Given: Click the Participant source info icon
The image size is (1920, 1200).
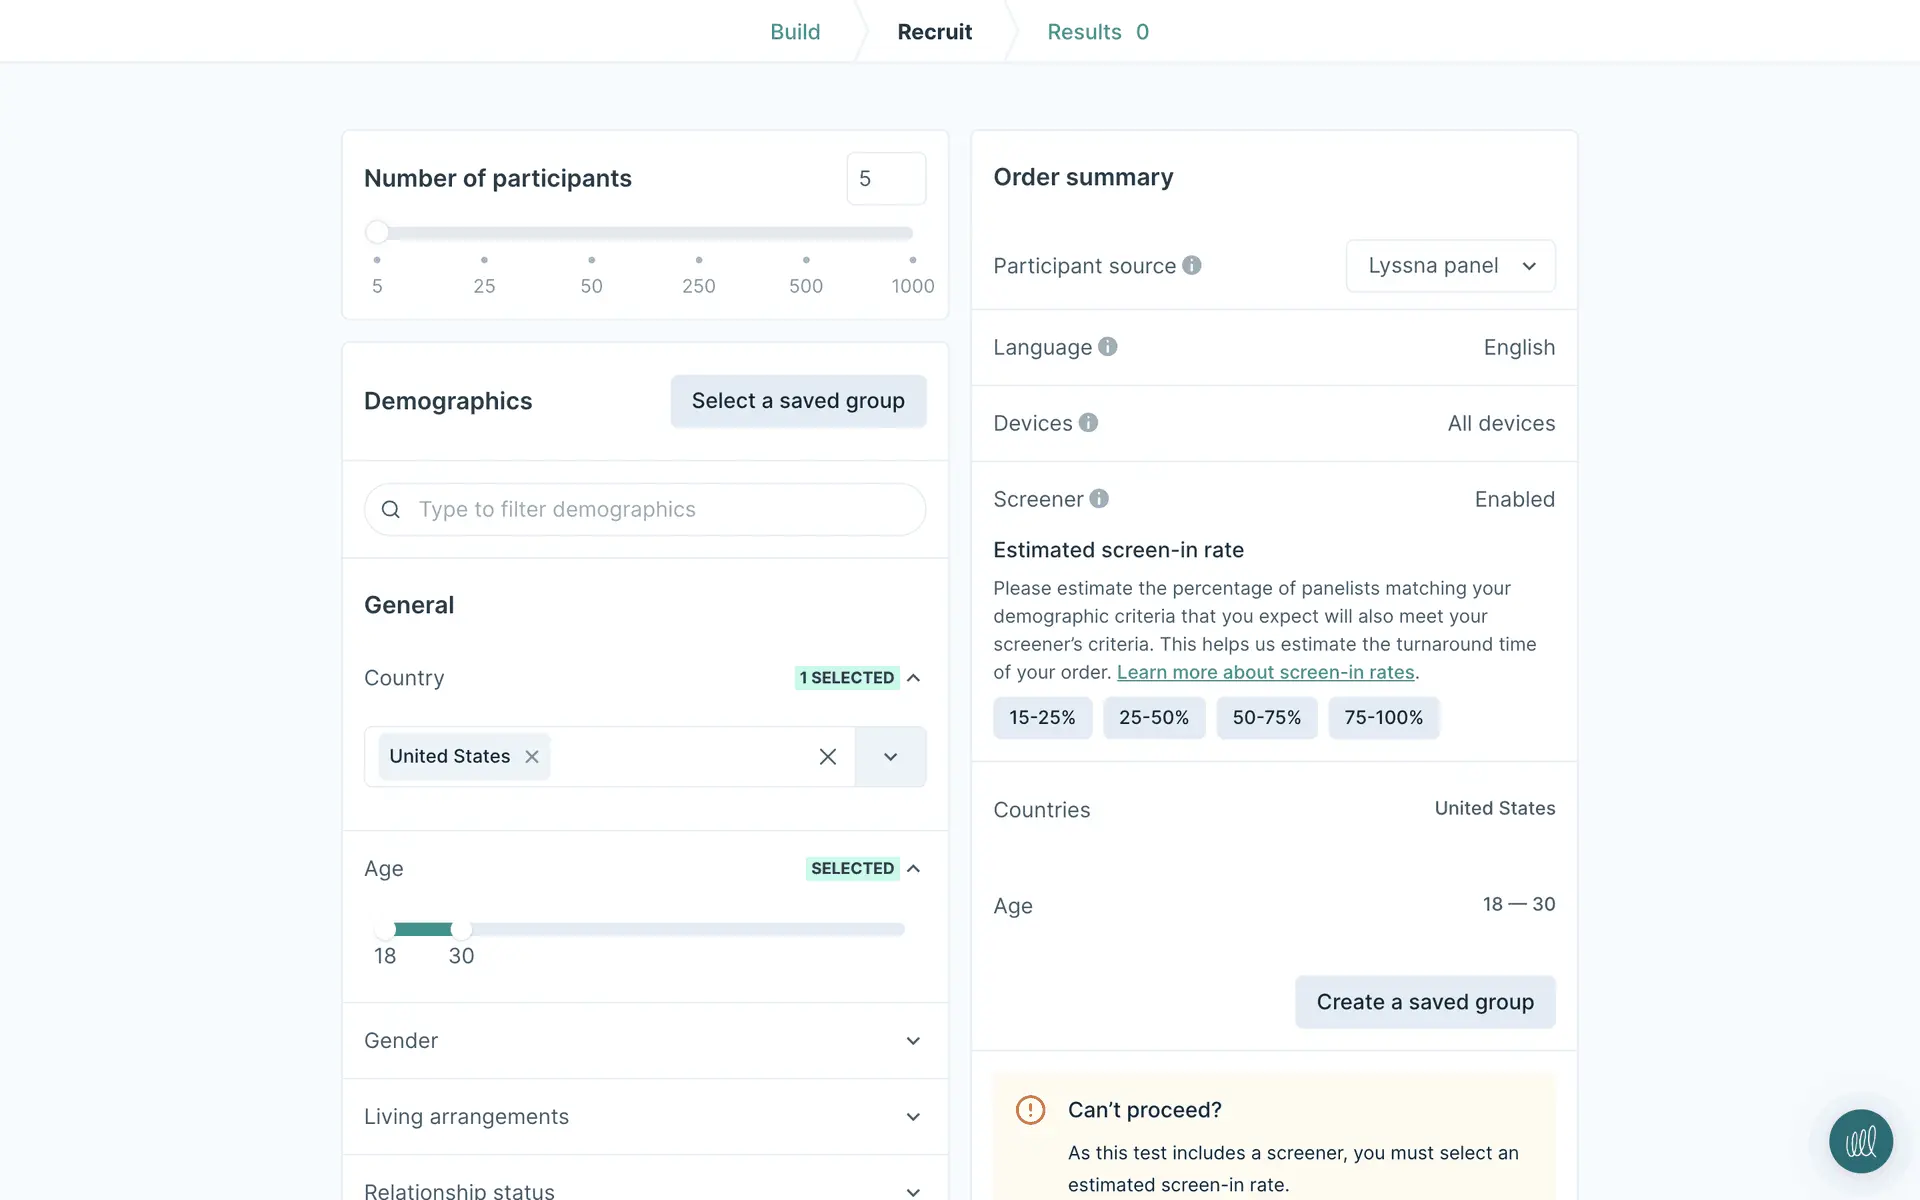Looking at the screenshot, I should 1191,265.
